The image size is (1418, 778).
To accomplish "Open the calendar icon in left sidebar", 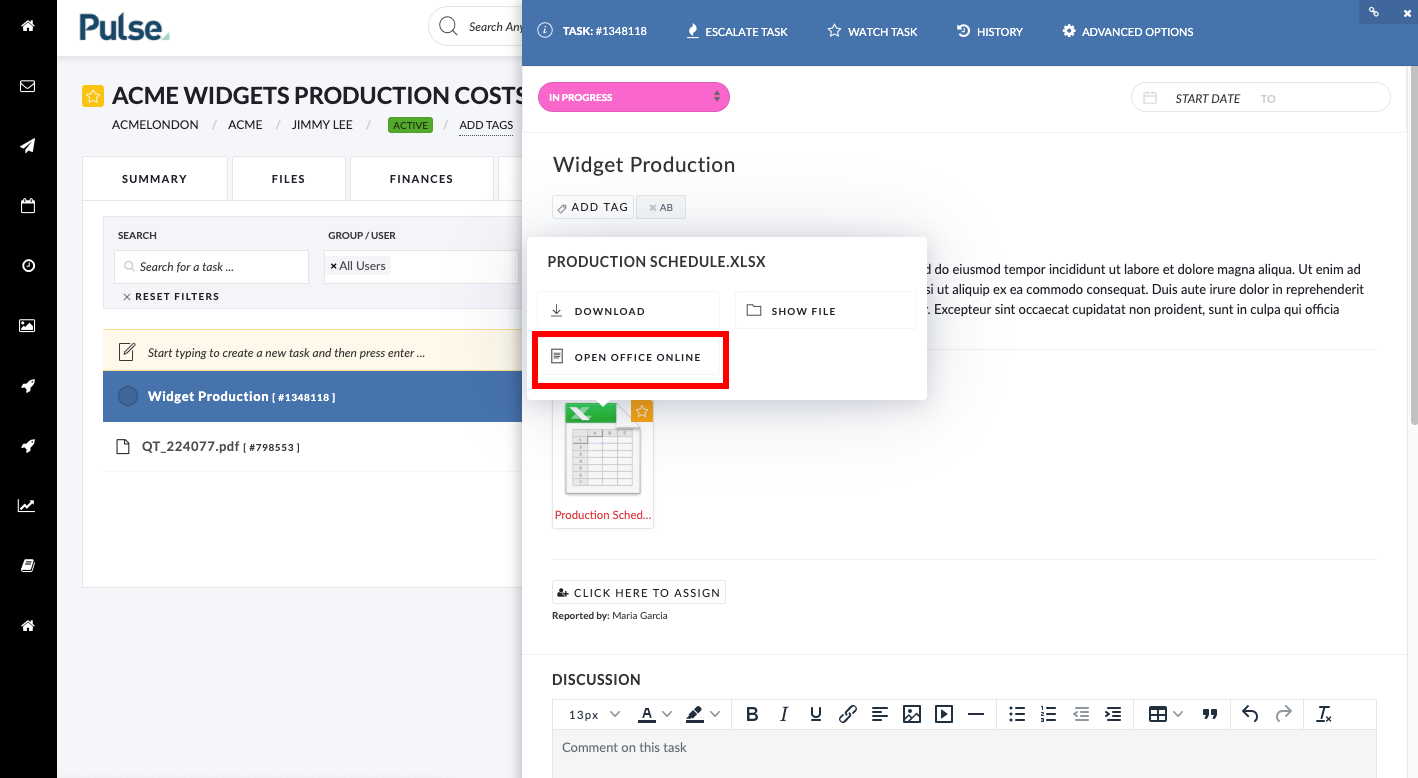I will [x=28, y=206].
